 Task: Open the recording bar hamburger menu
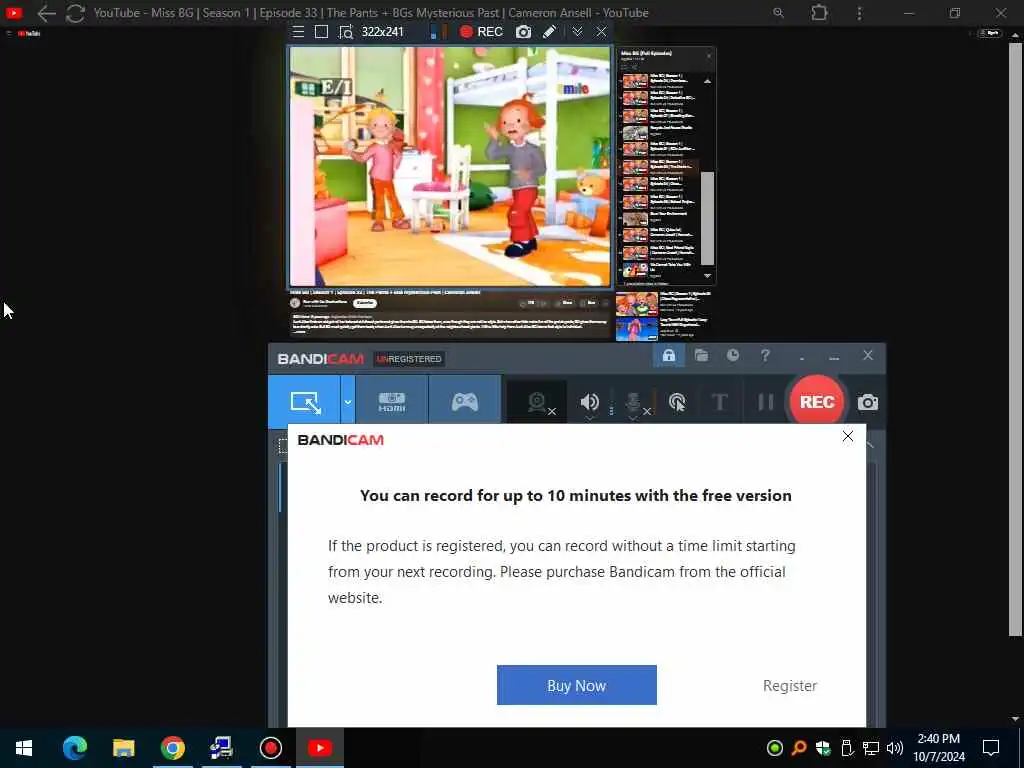click(298, 32)
